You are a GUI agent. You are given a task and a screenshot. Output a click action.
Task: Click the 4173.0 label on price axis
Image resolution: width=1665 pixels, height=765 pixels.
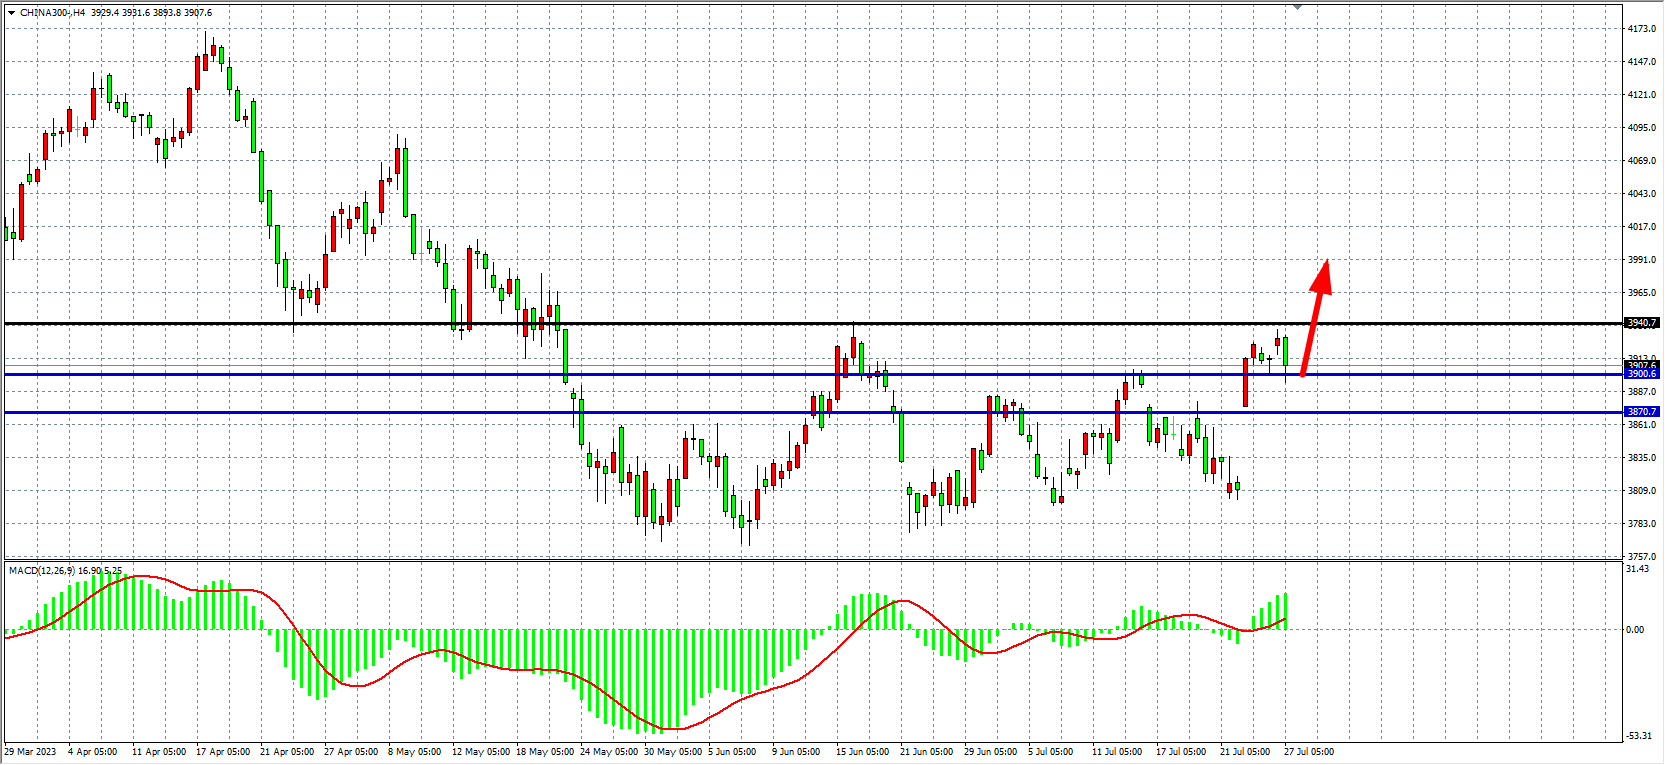1641,29
